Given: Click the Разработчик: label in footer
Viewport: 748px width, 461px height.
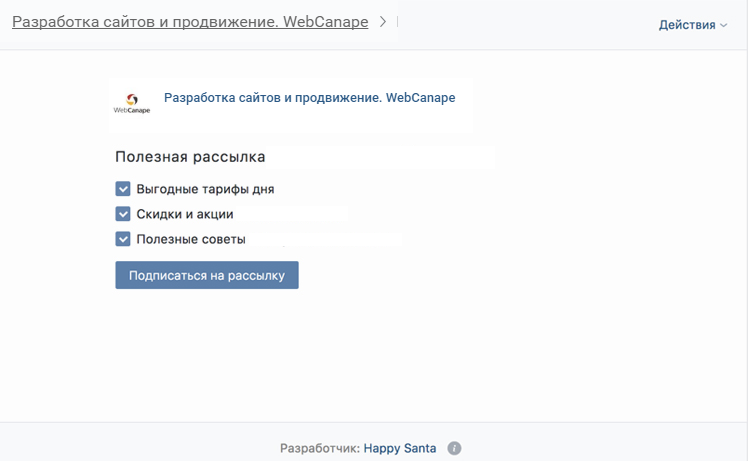Looking at the screenshot, I should click(x=320, y=449).
